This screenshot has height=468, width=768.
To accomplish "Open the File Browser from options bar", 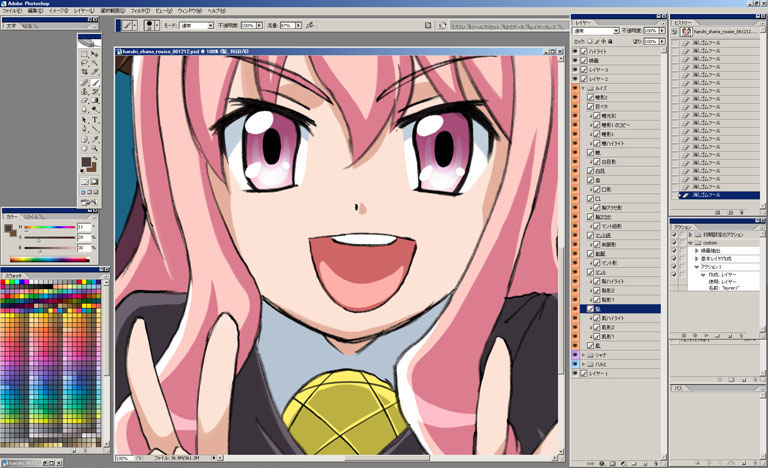I will tap(442, 25).
